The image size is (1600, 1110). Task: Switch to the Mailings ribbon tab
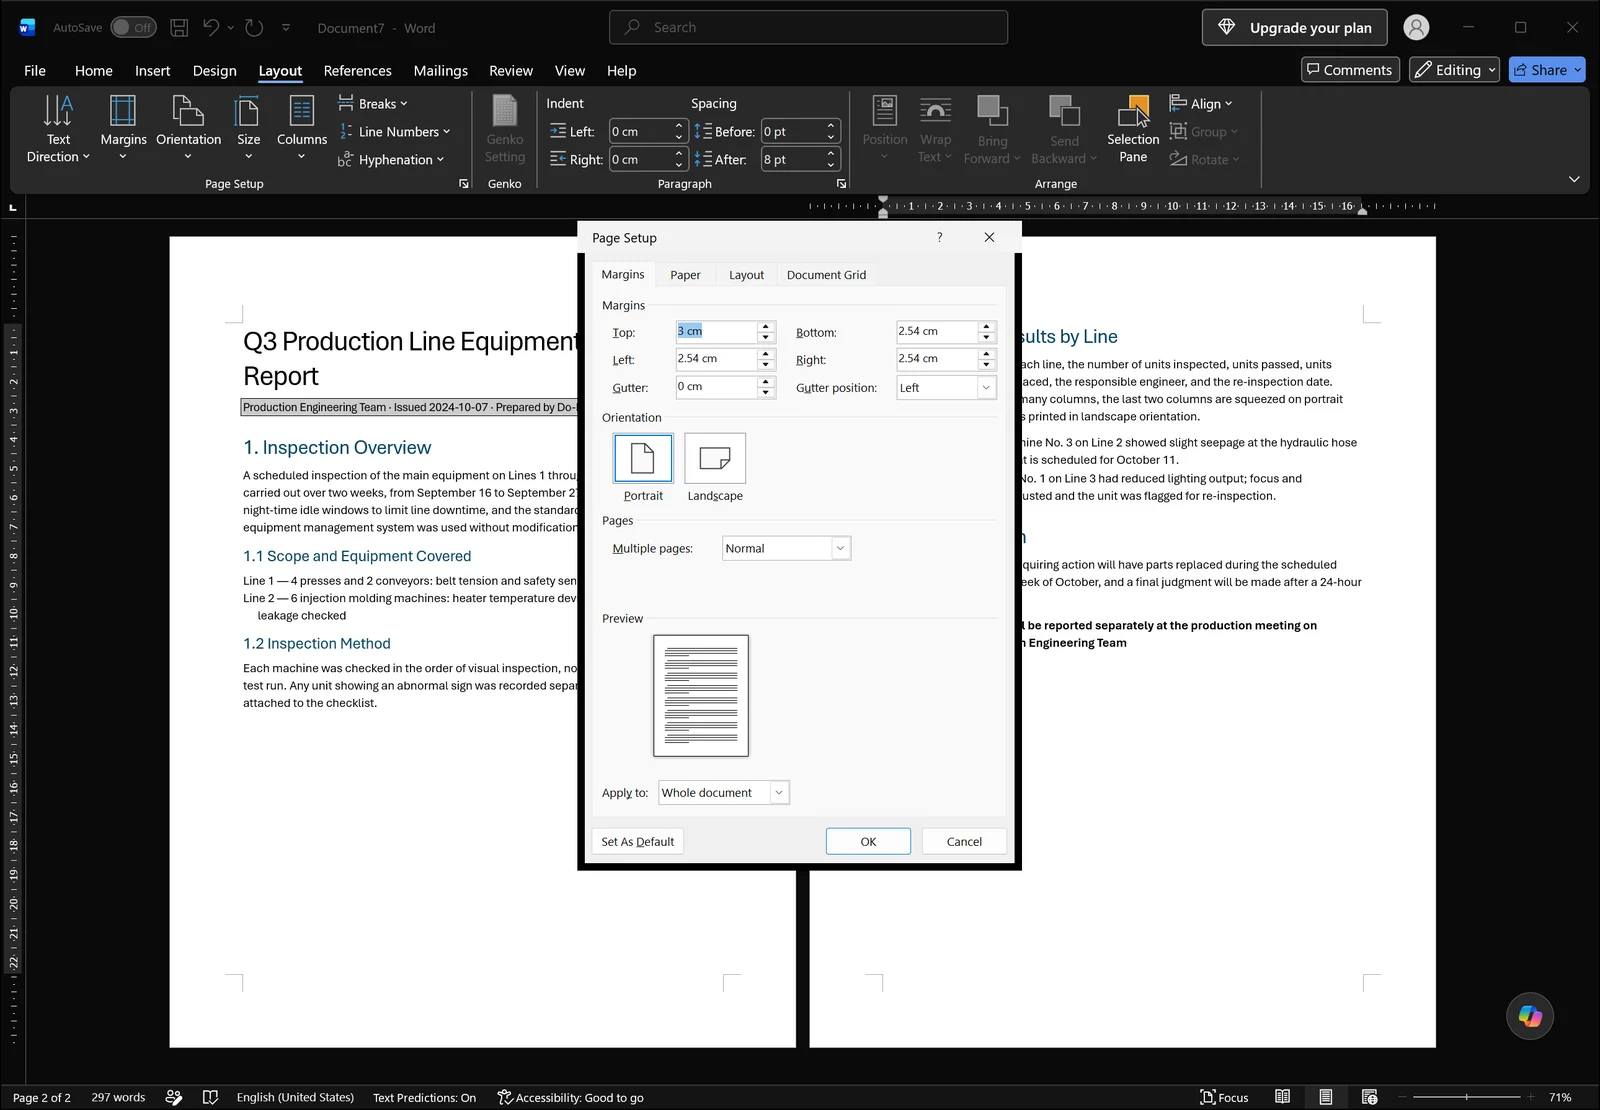441,71
